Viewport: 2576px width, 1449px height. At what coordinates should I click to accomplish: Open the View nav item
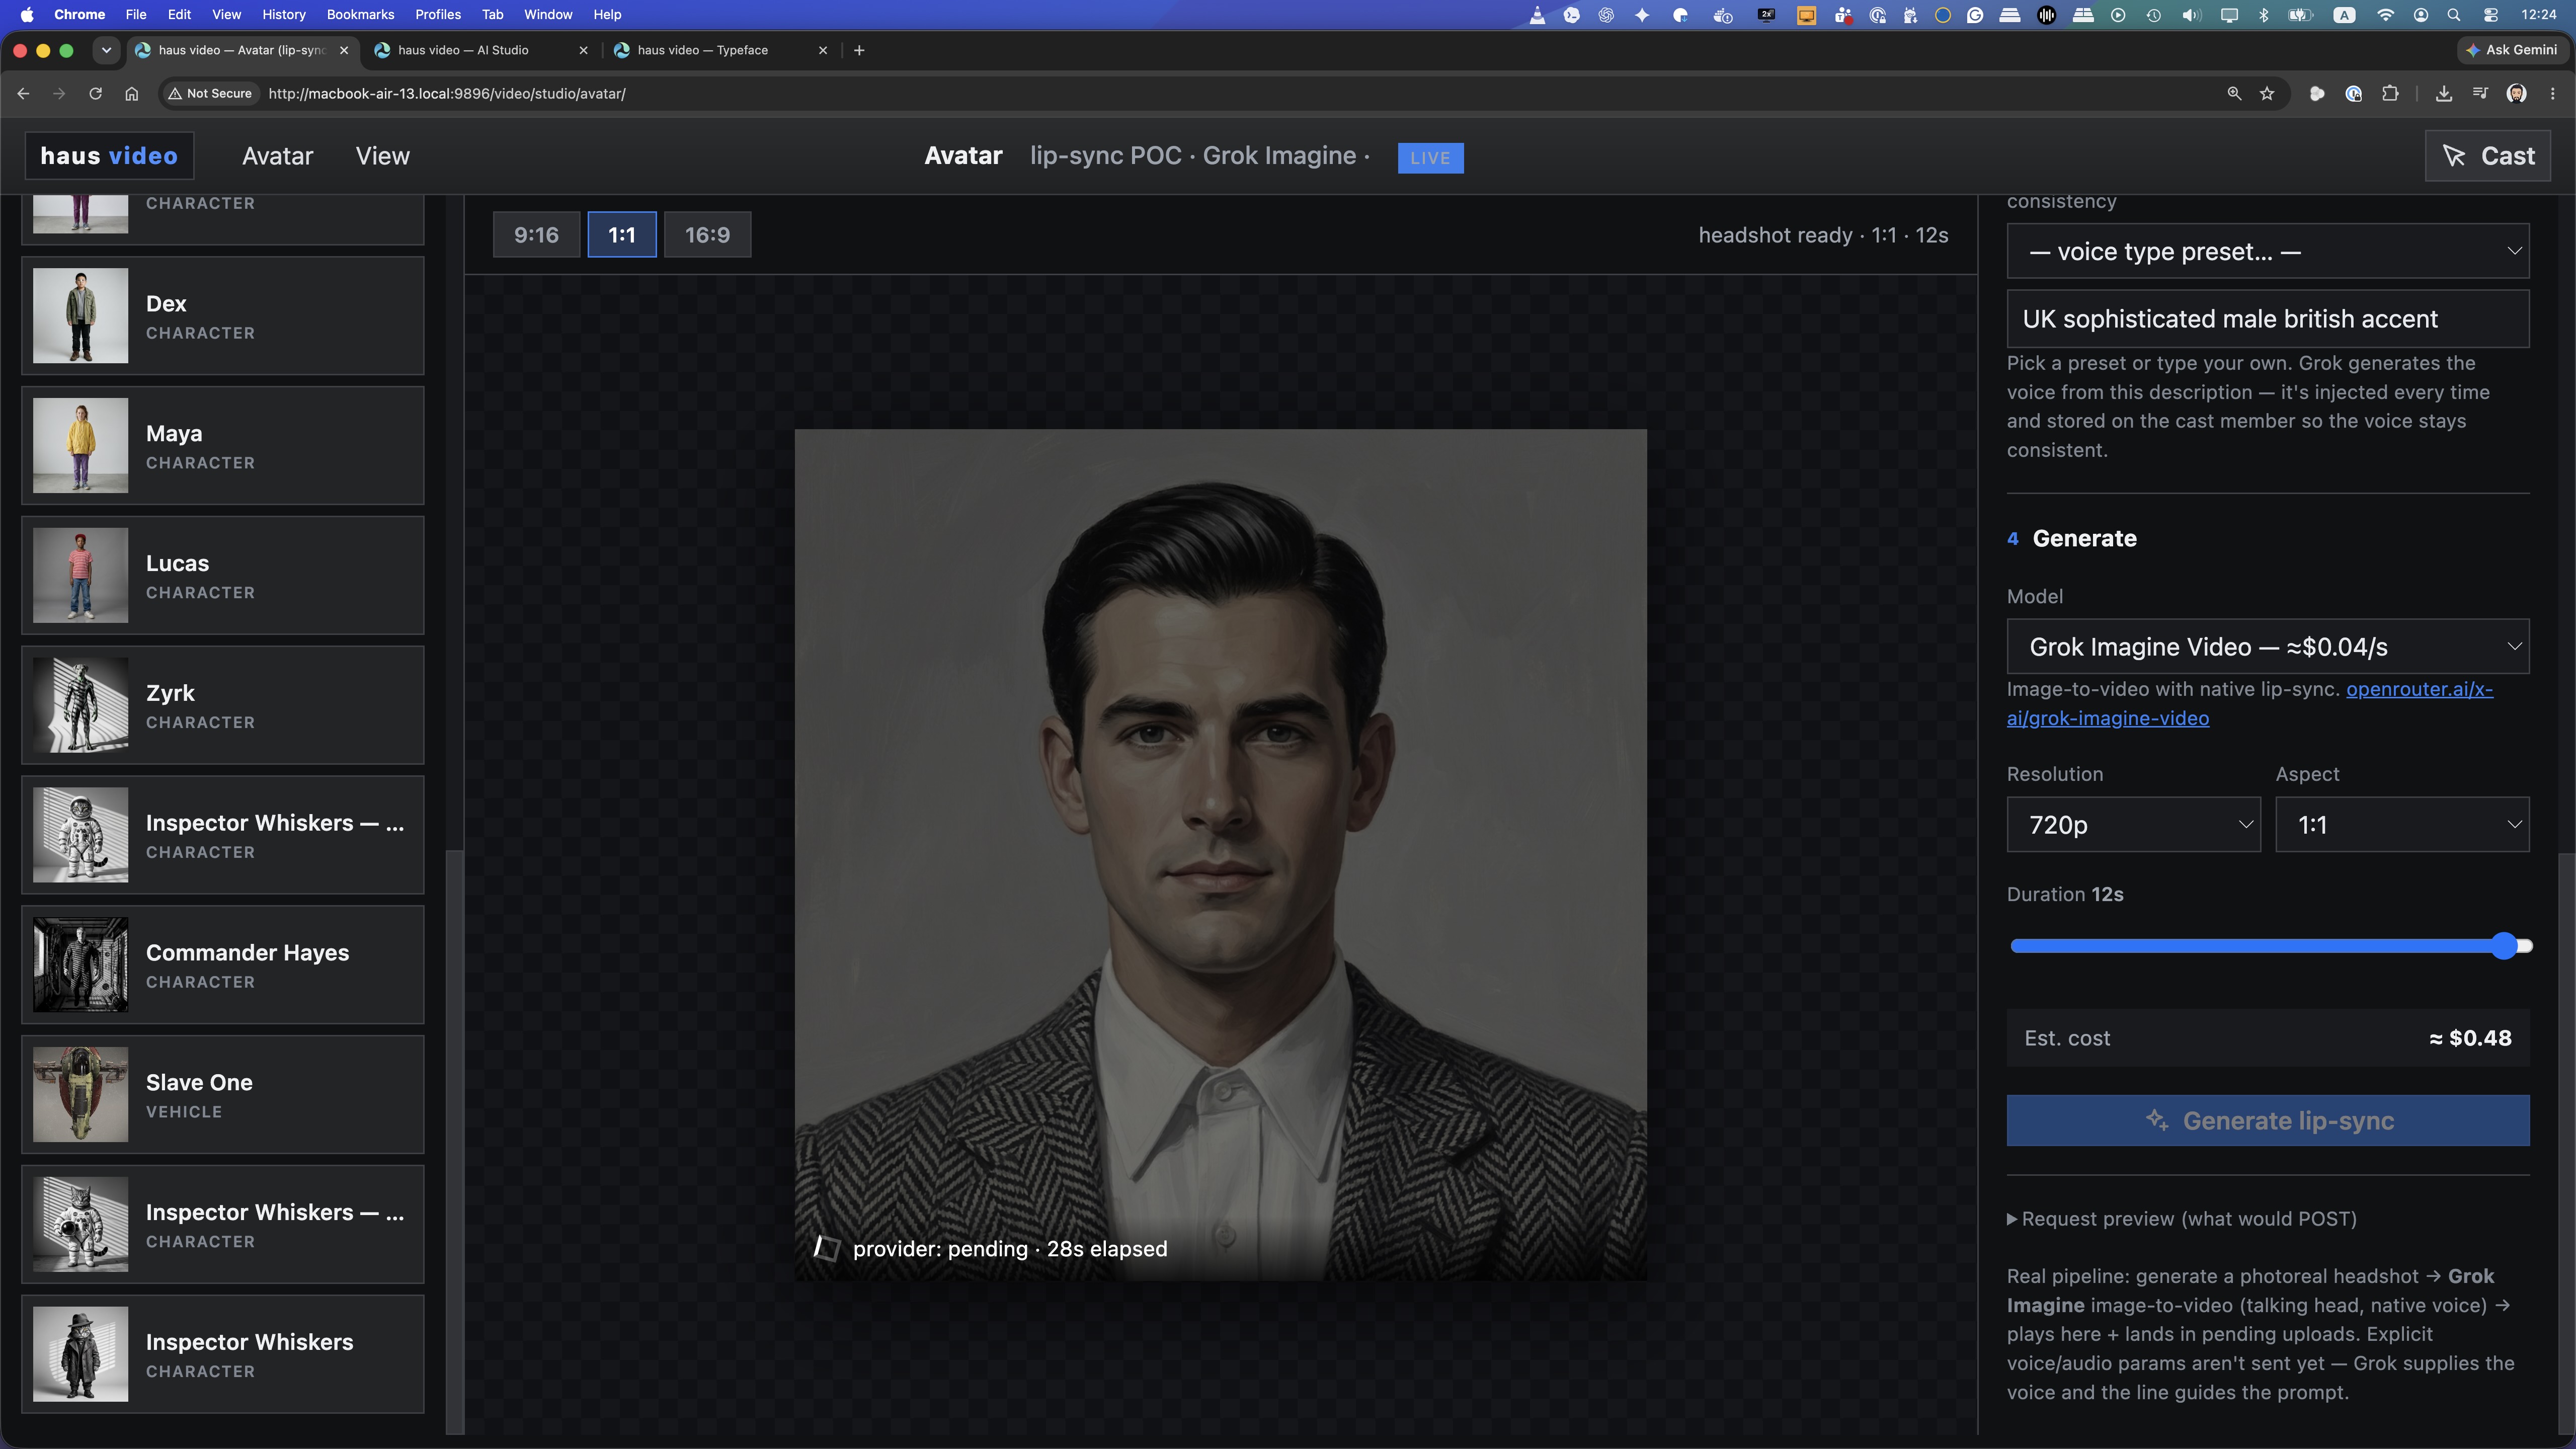(383, 156)
